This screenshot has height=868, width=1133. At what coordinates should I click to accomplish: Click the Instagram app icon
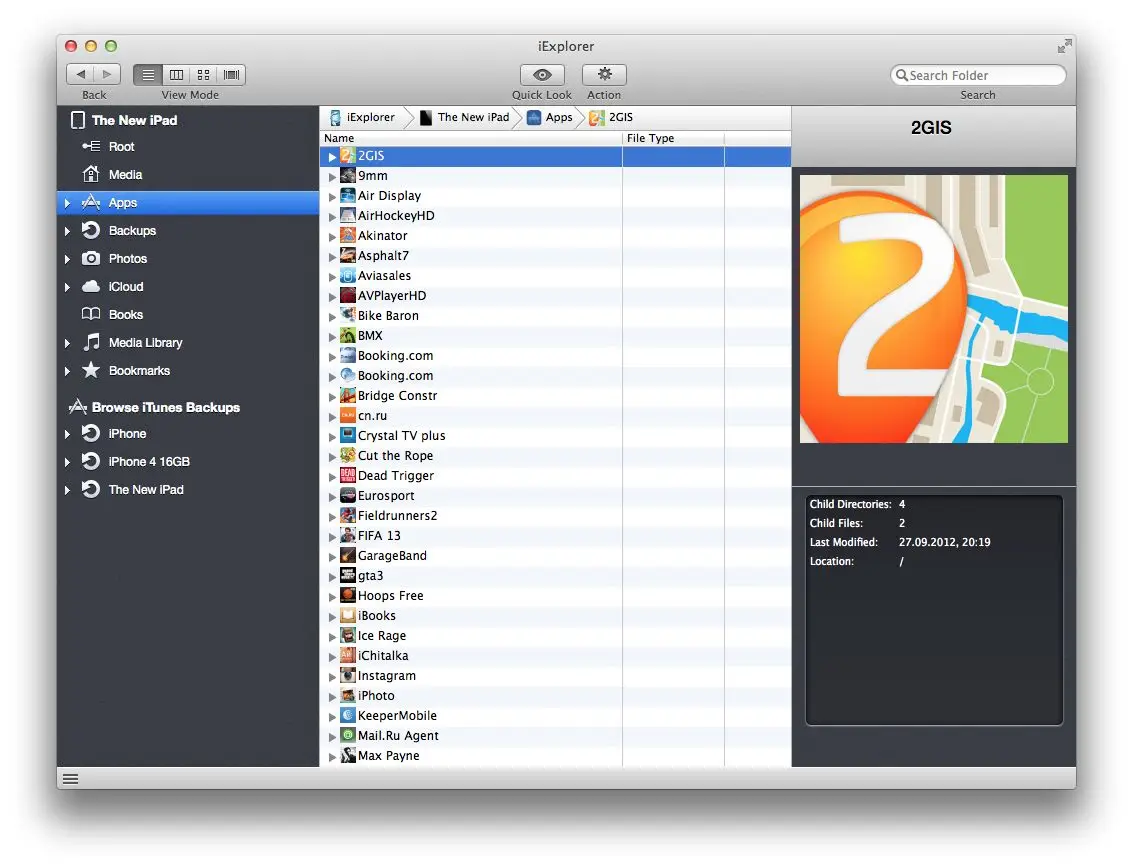348,676
